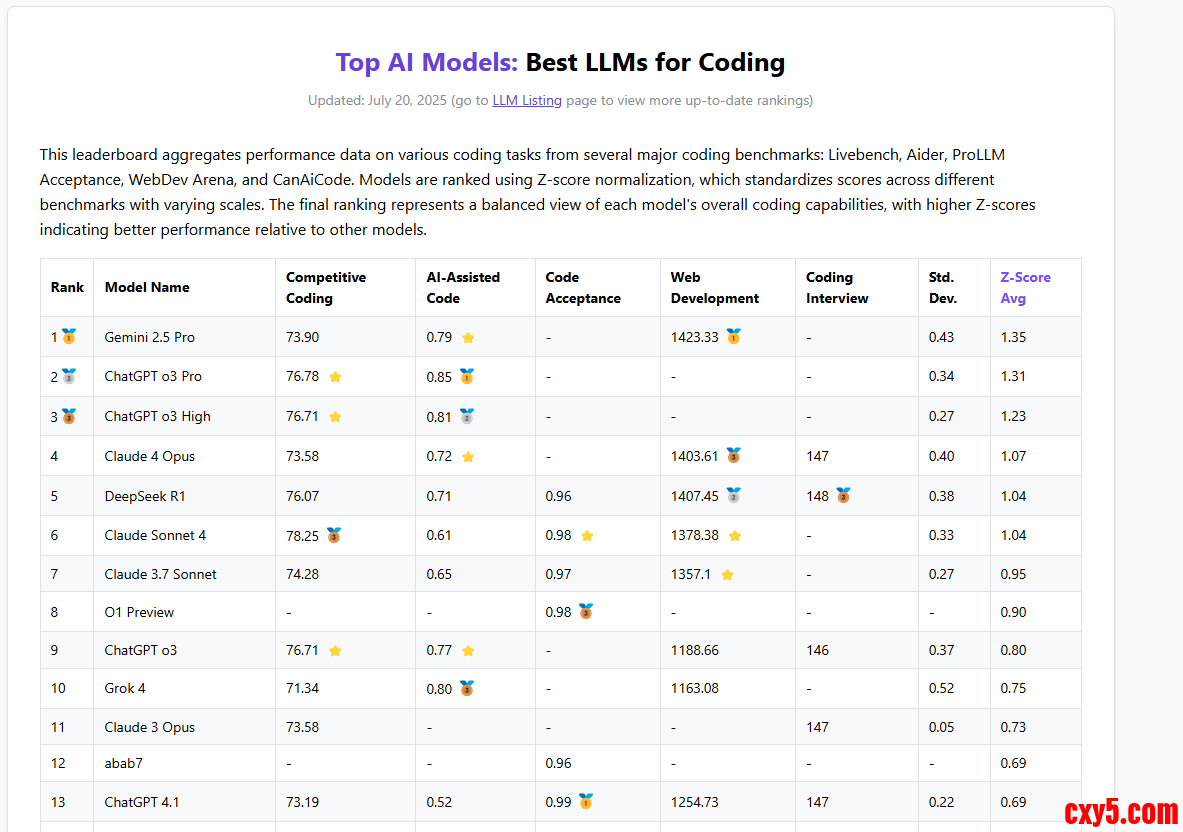Image resolution: width=1183 pixels, height=832 pixels.
Task: Click star icon next to Claude 3.7 Sonnet's 1357.1
Action: point(727,575)
